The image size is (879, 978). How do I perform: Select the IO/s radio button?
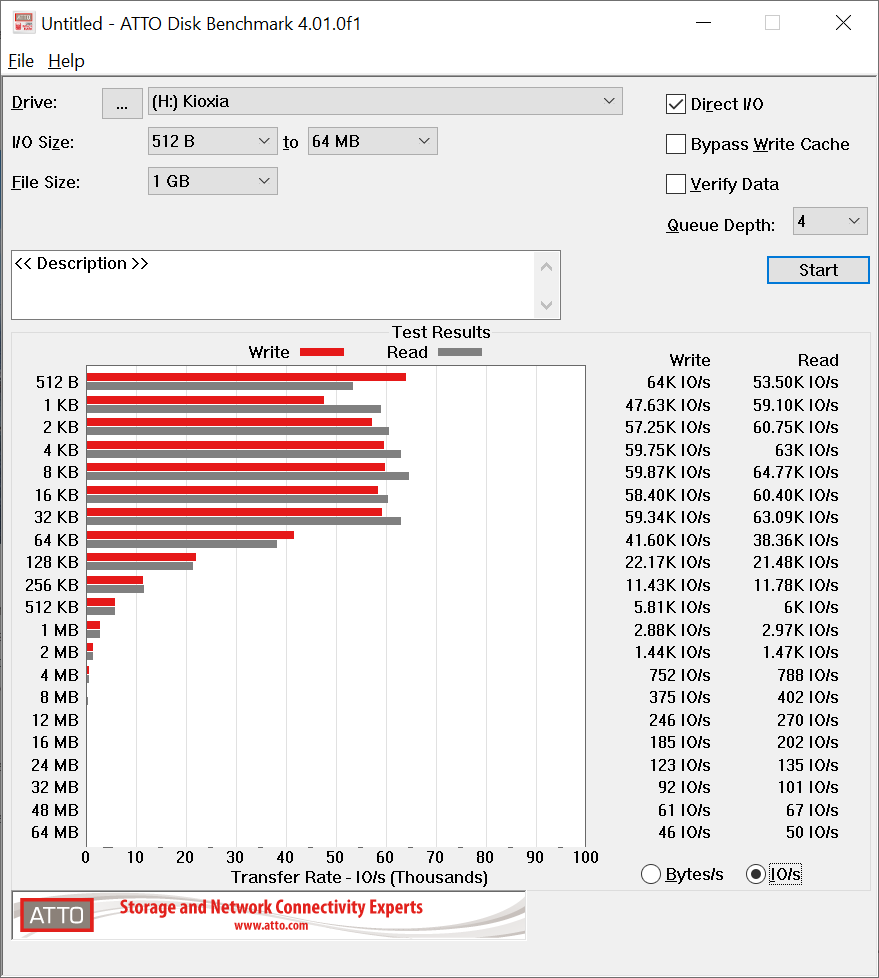755,874
